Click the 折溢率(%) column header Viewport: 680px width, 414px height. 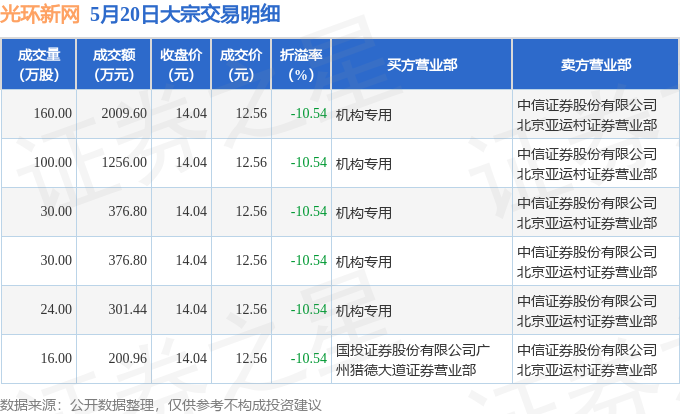[301, 65]
